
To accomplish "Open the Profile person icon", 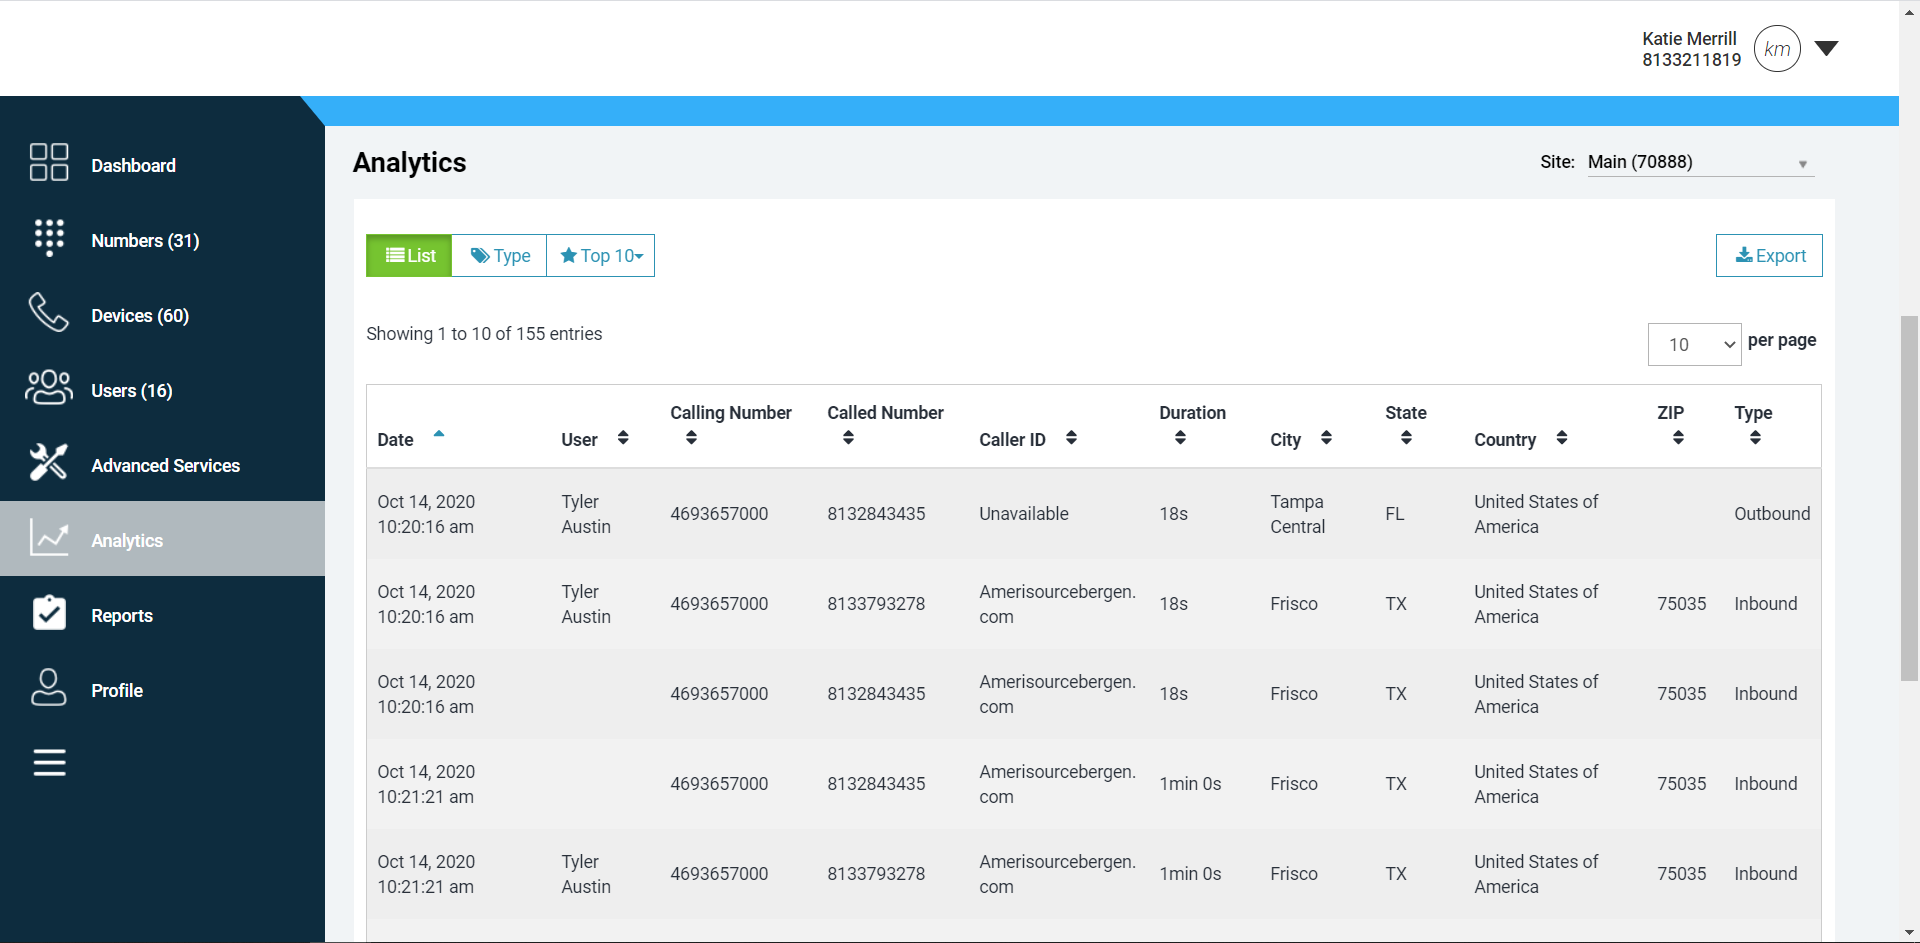I will point(49,688).
